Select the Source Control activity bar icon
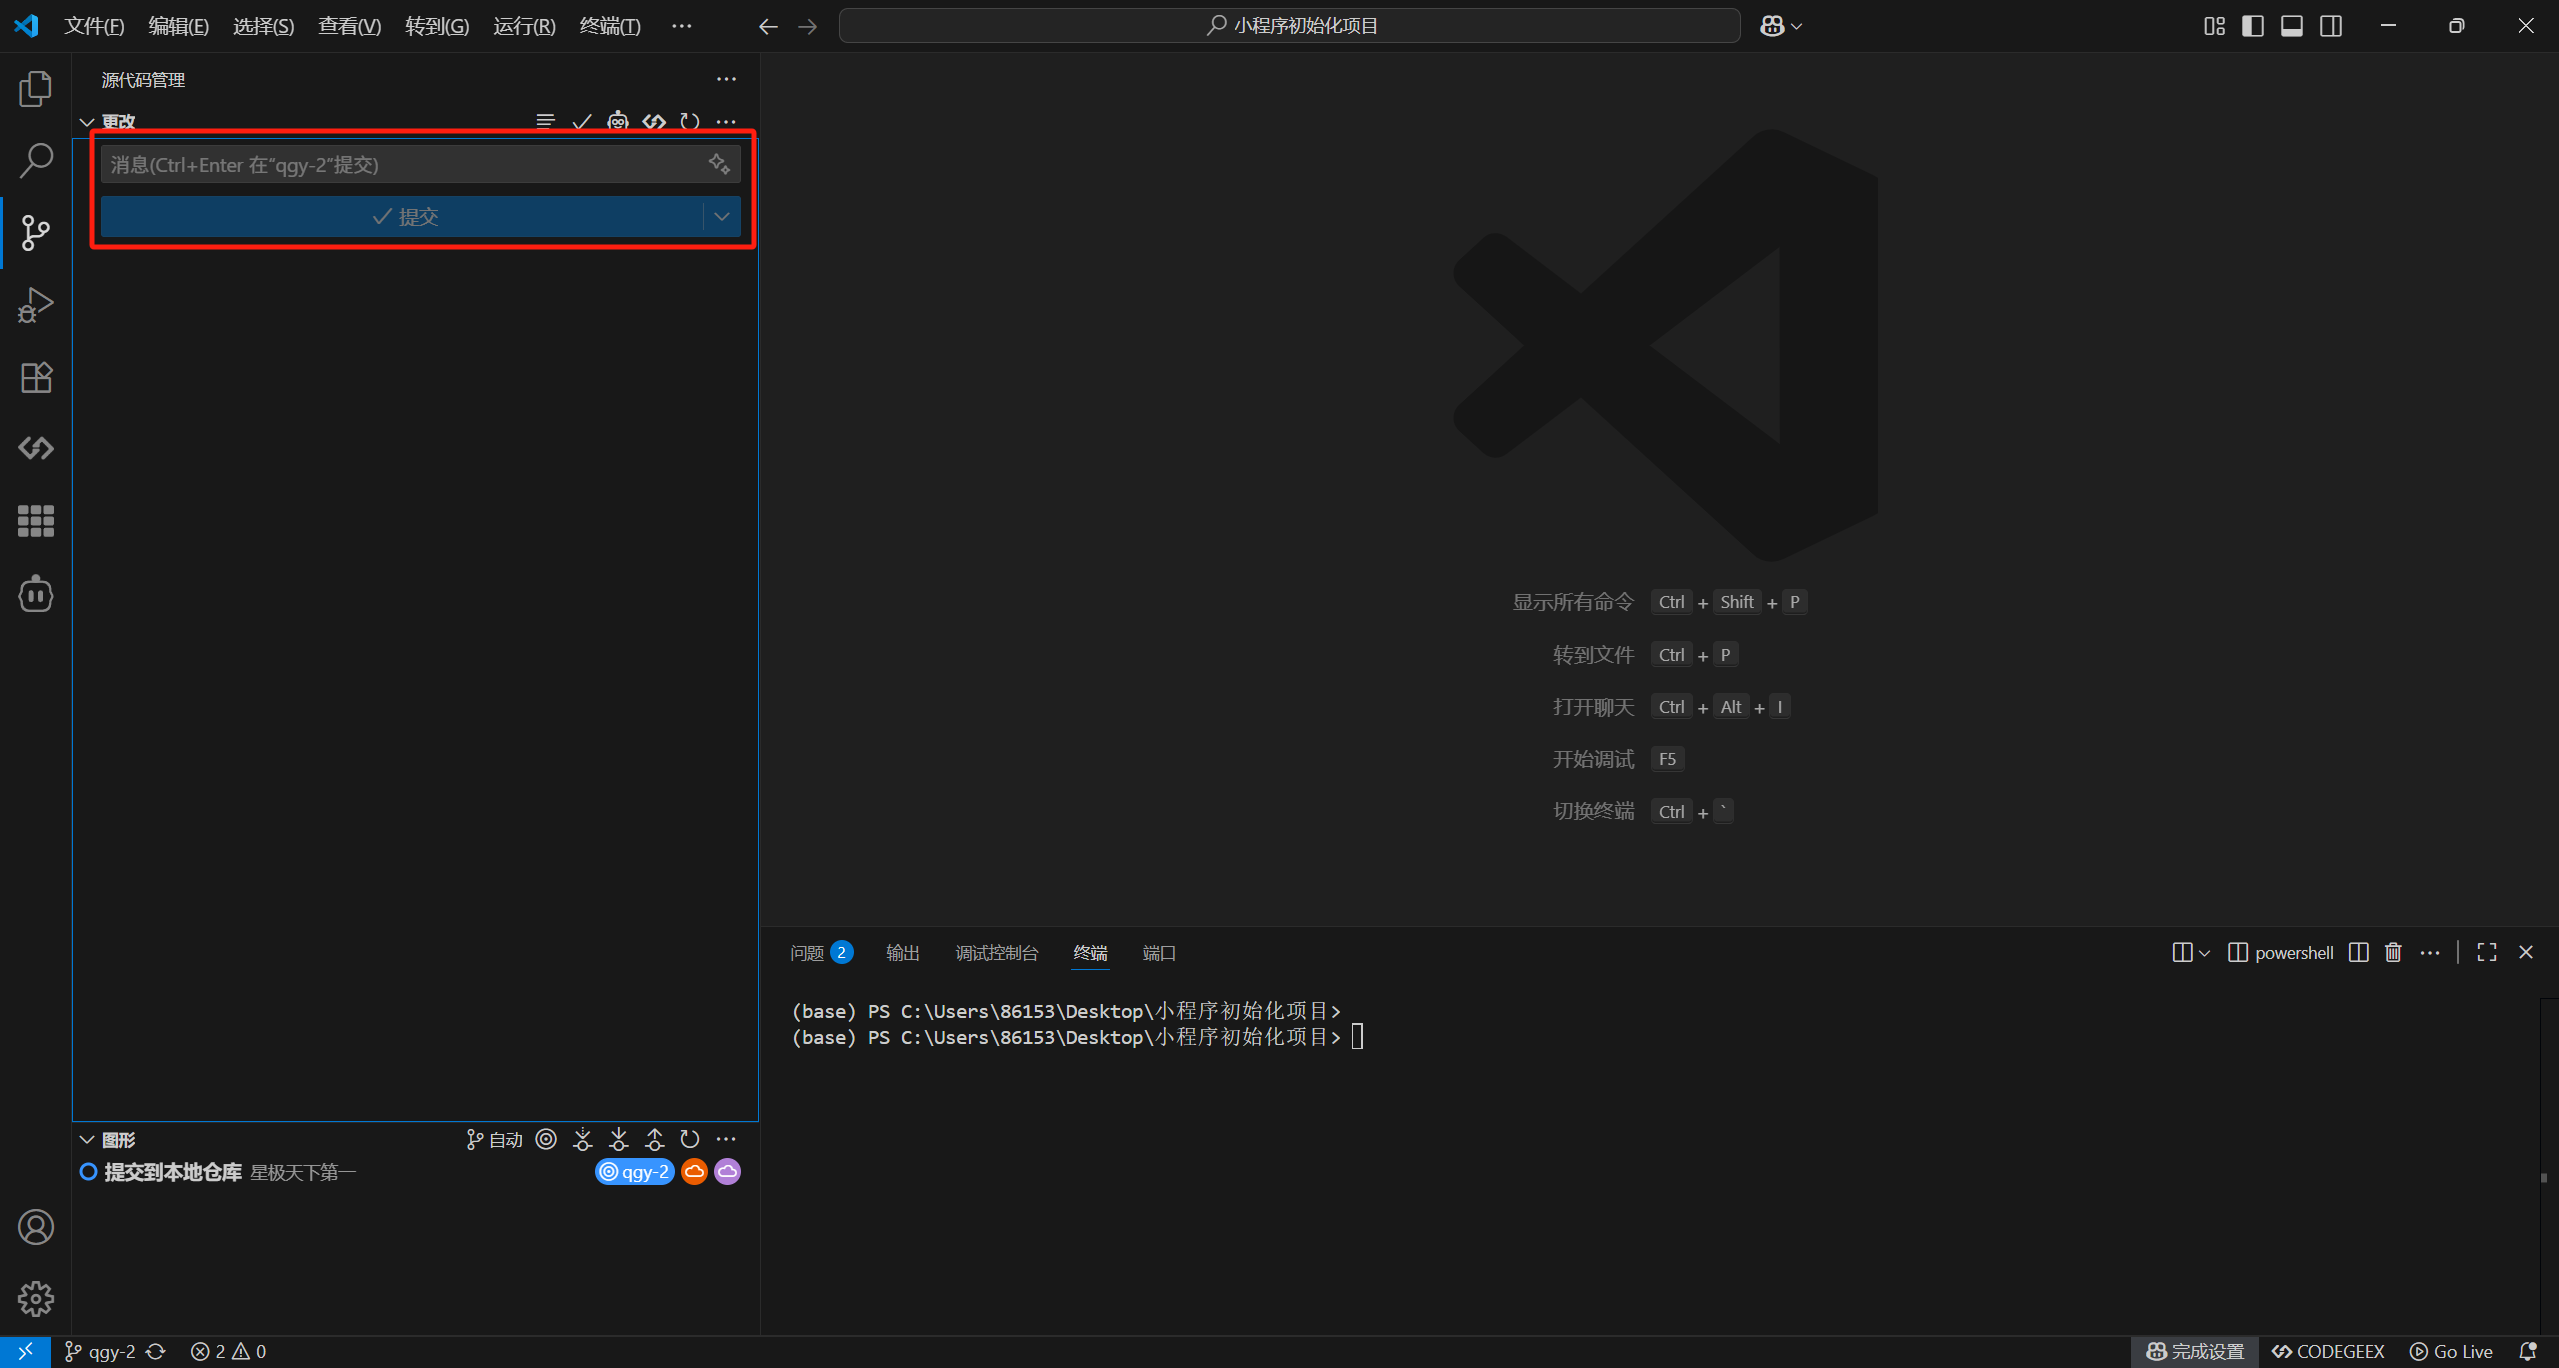 (36, 233)
